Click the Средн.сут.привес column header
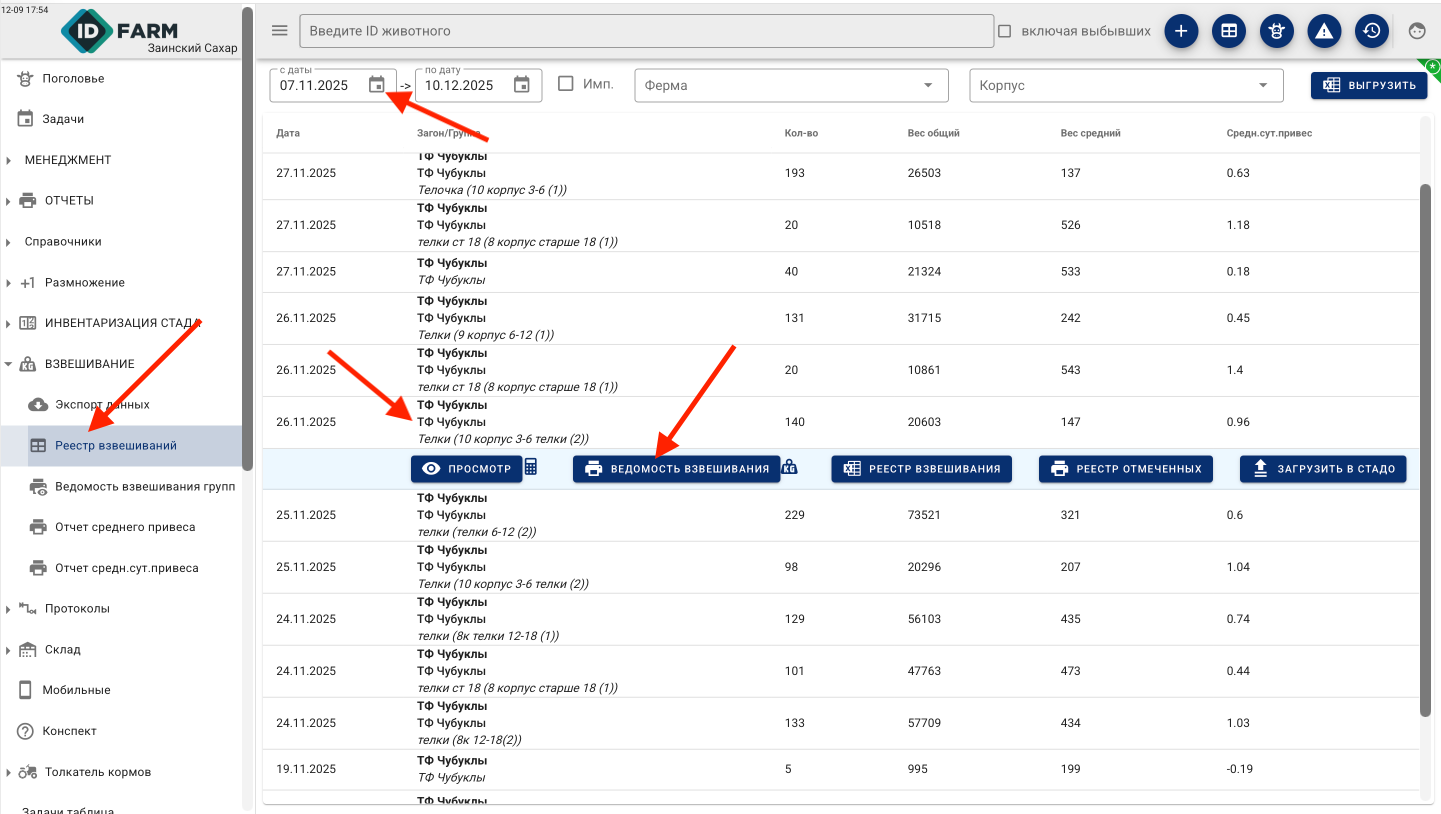 pos(1269,133)
